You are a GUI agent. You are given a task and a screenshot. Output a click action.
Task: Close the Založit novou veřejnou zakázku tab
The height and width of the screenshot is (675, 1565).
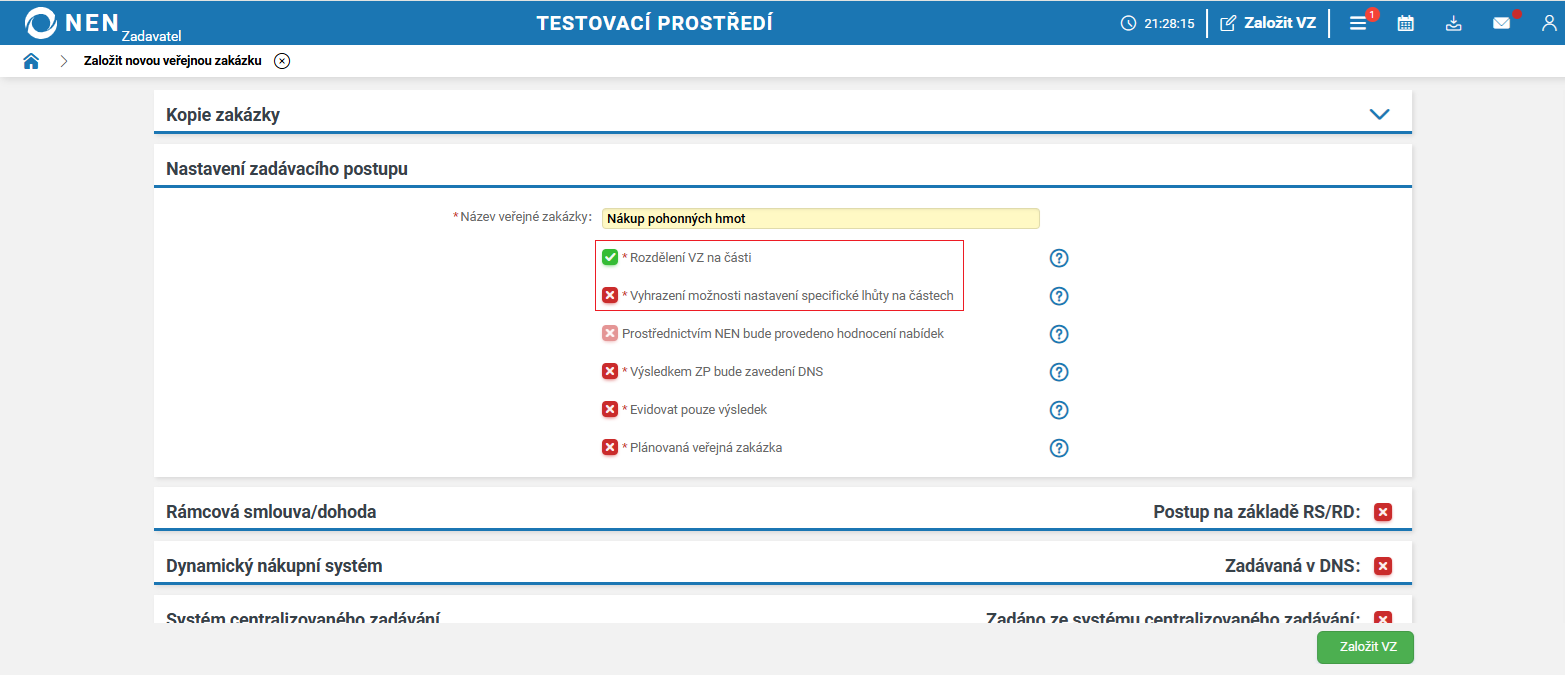[x=282, y=60]
